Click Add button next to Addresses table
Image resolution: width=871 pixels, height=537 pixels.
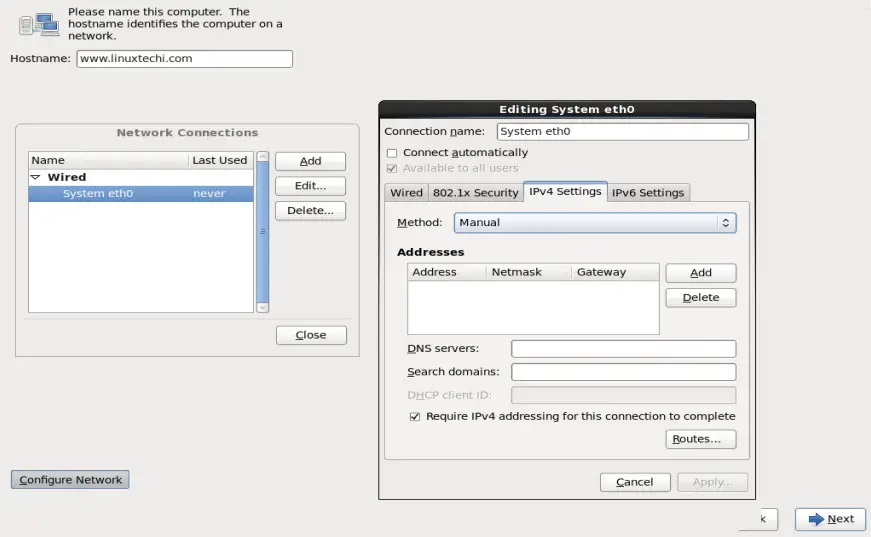701,273
